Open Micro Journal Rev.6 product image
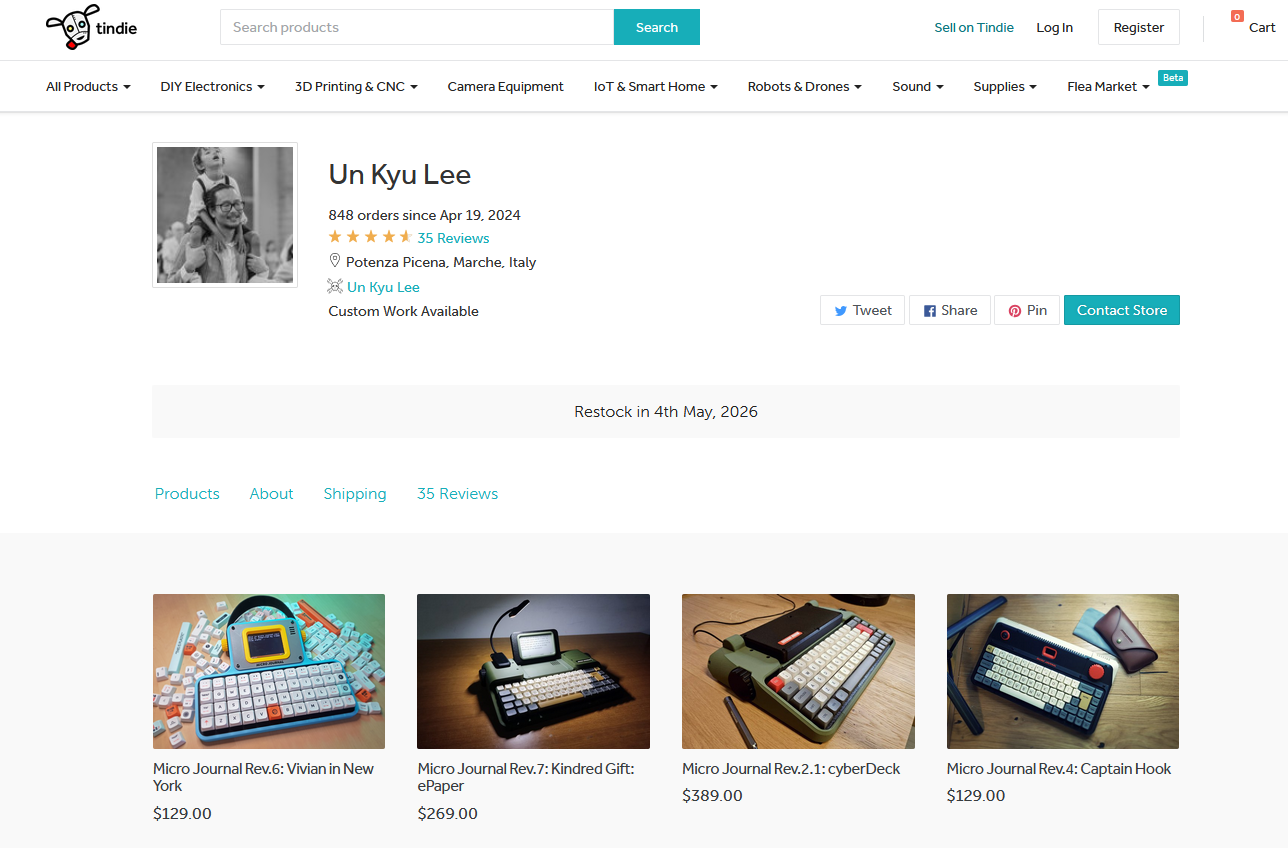The width and height of the screenshot is (1288, 848). coord(269,671)
